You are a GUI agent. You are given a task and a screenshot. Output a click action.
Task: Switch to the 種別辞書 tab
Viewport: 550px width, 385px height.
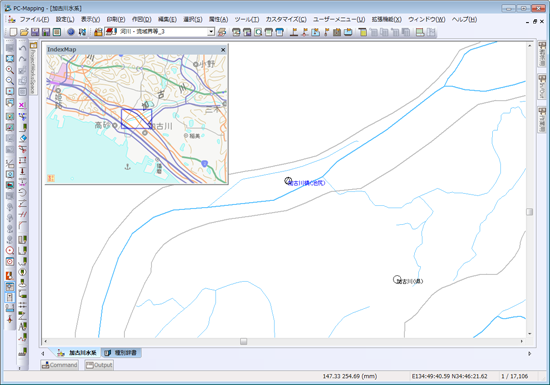point(122,353)
